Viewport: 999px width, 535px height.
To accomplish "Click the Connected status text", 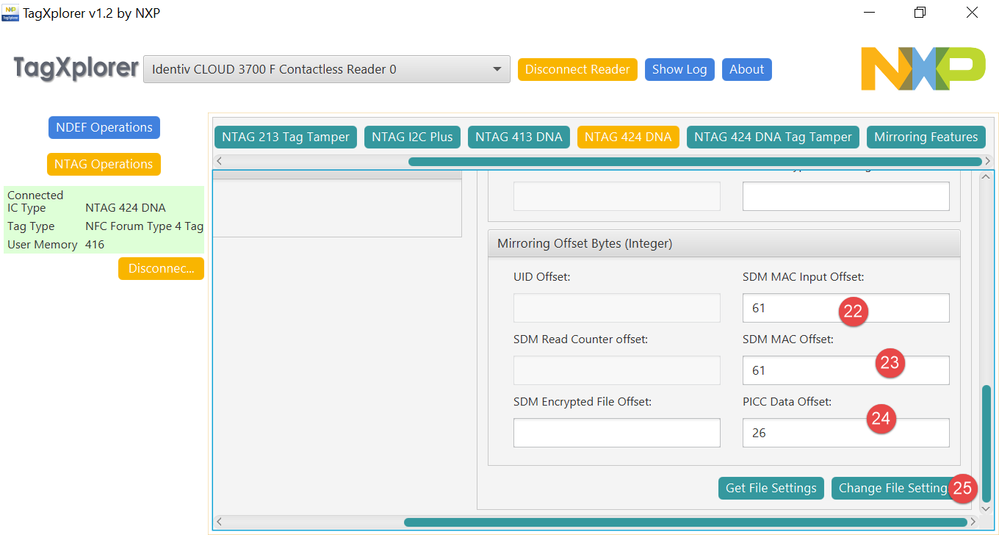I will [35, 195].
